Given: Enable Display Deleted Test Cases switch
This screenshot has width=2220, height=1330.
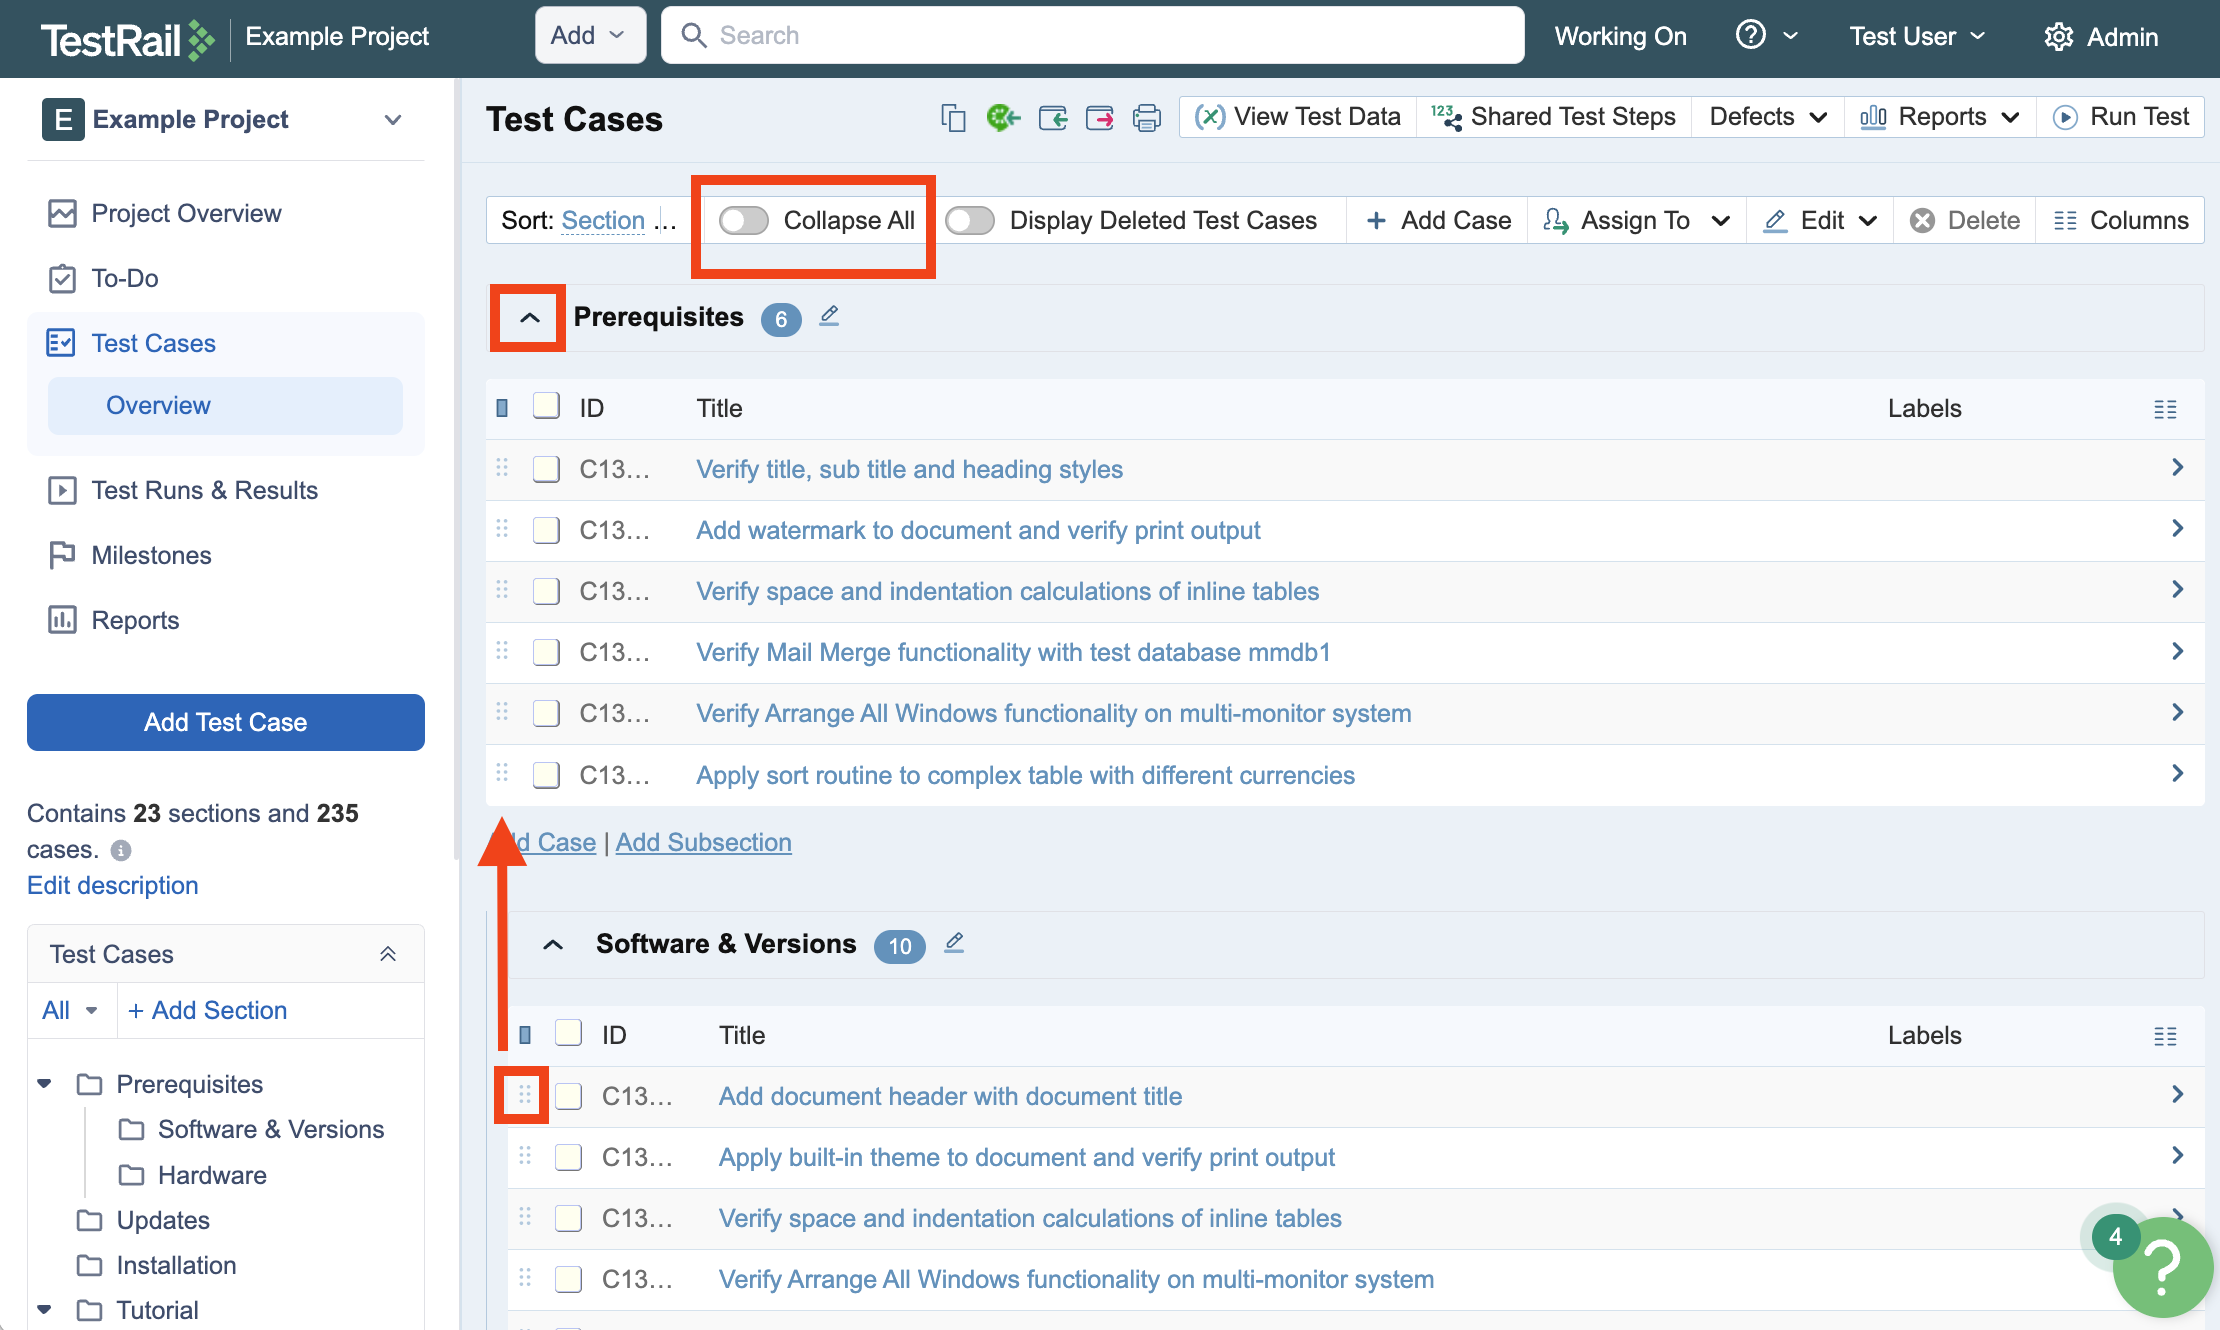Looking at the screenshot, I should (970, 220).
